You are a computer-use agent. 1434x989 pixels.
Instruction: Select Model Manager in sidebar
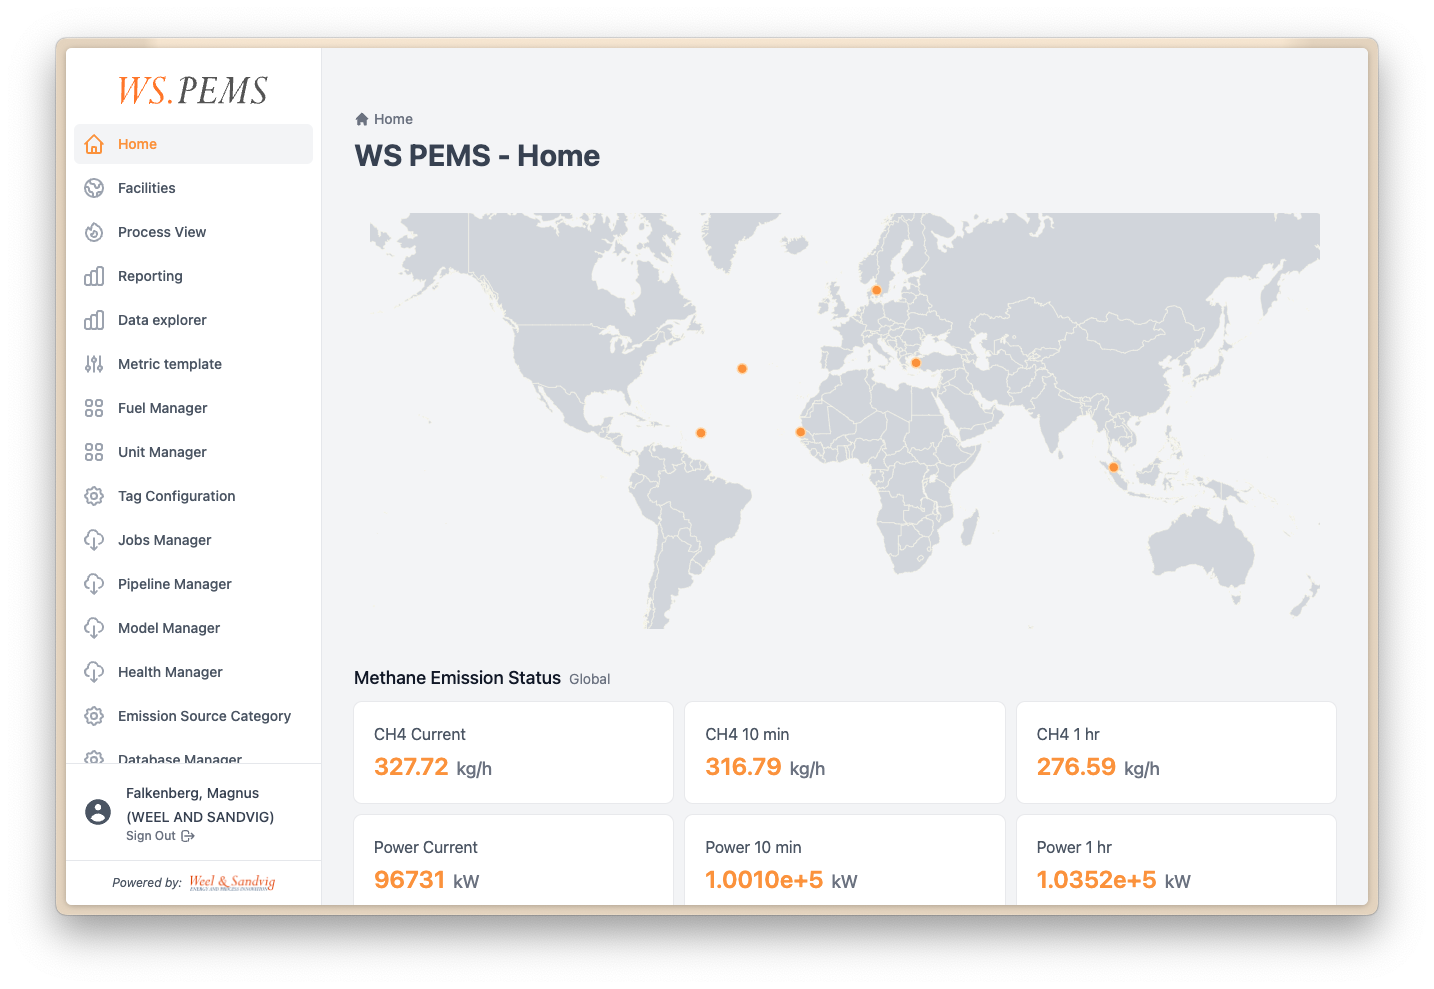tap(169, 628)
